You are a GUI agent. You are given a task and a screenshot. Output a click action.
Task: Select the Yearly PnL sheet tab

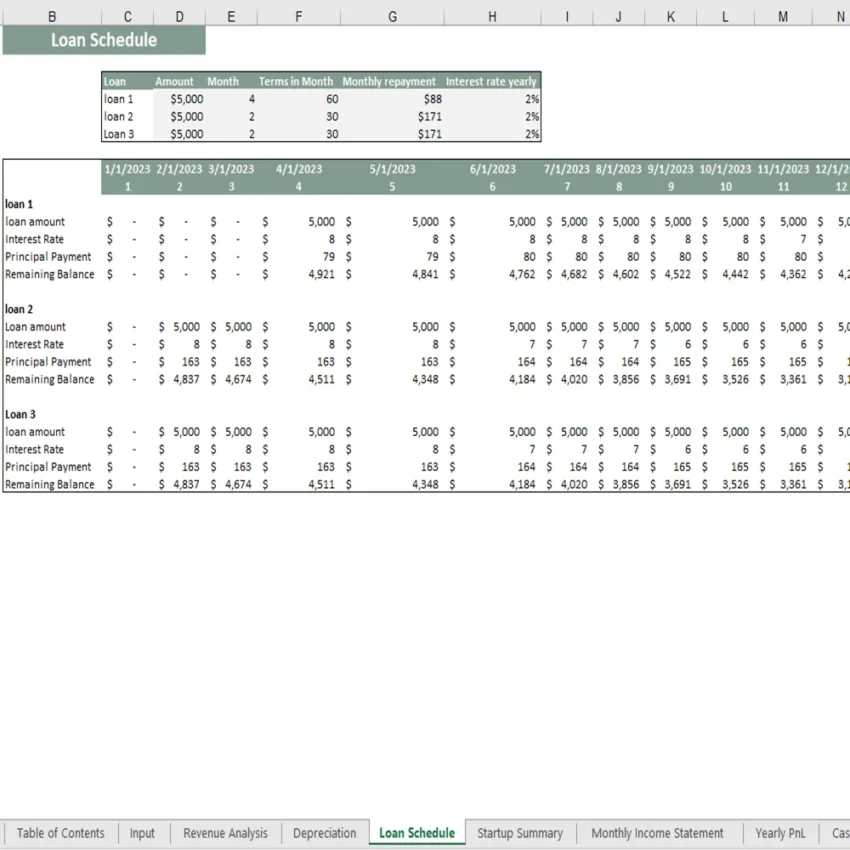[x=780, y=833]
